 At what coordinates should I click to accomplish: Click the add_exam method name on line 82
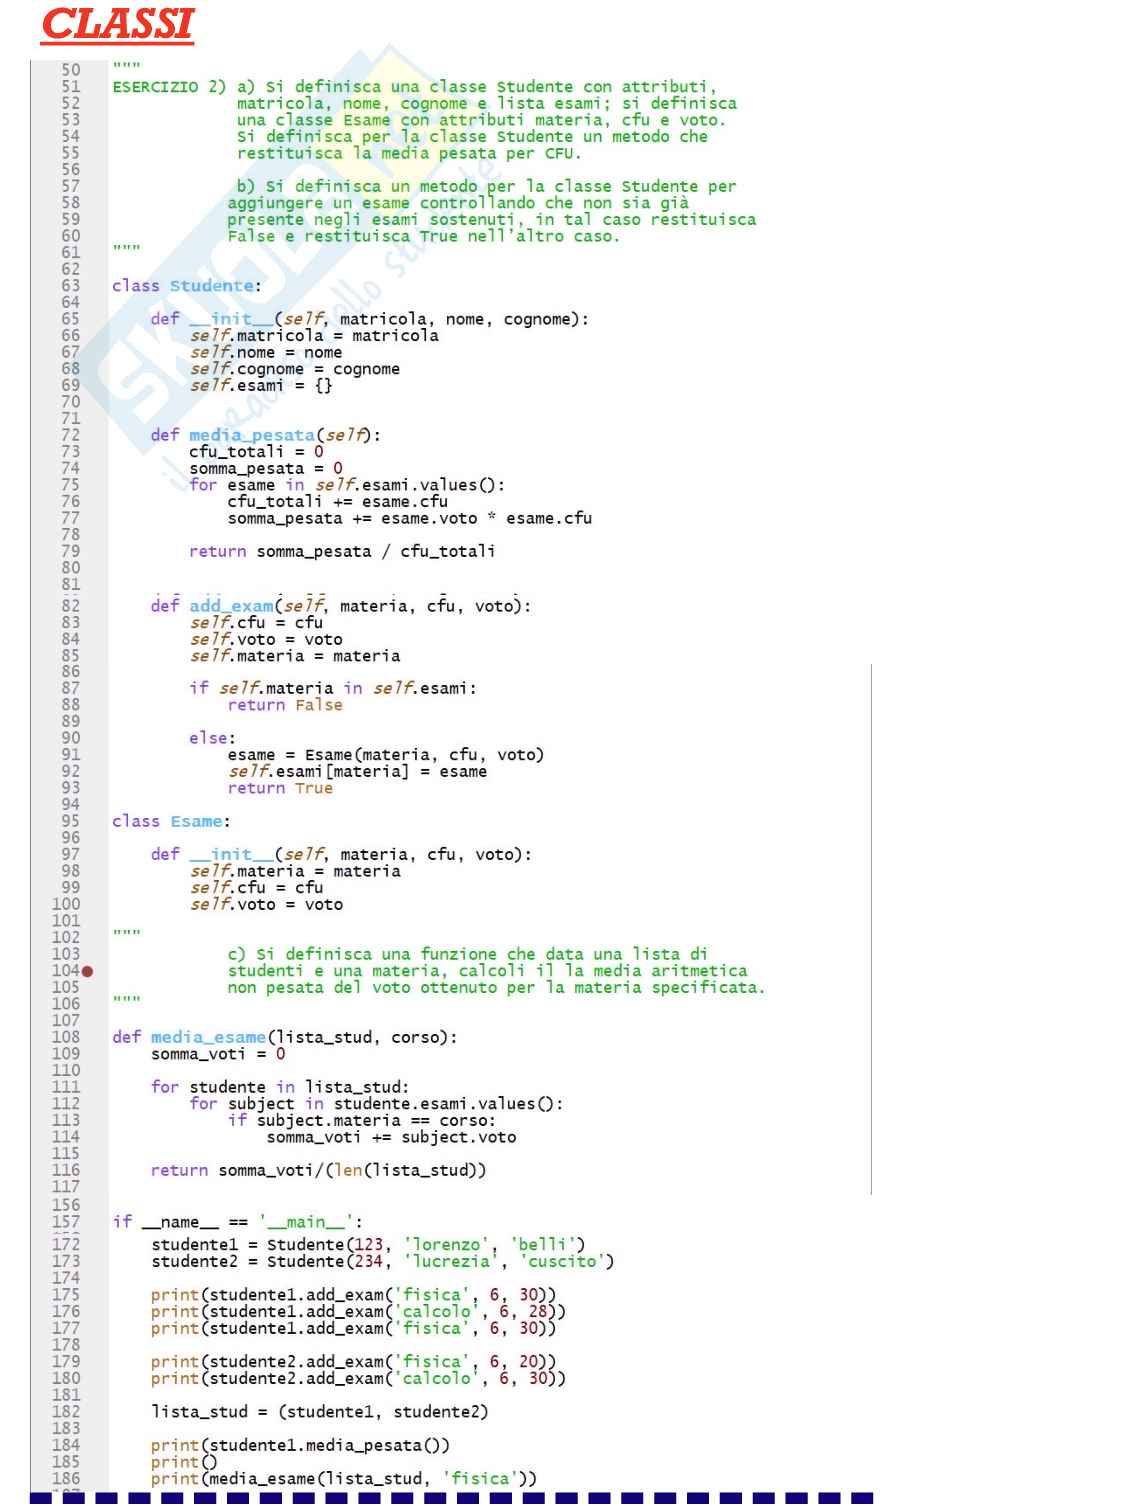[x=231, y=606]
